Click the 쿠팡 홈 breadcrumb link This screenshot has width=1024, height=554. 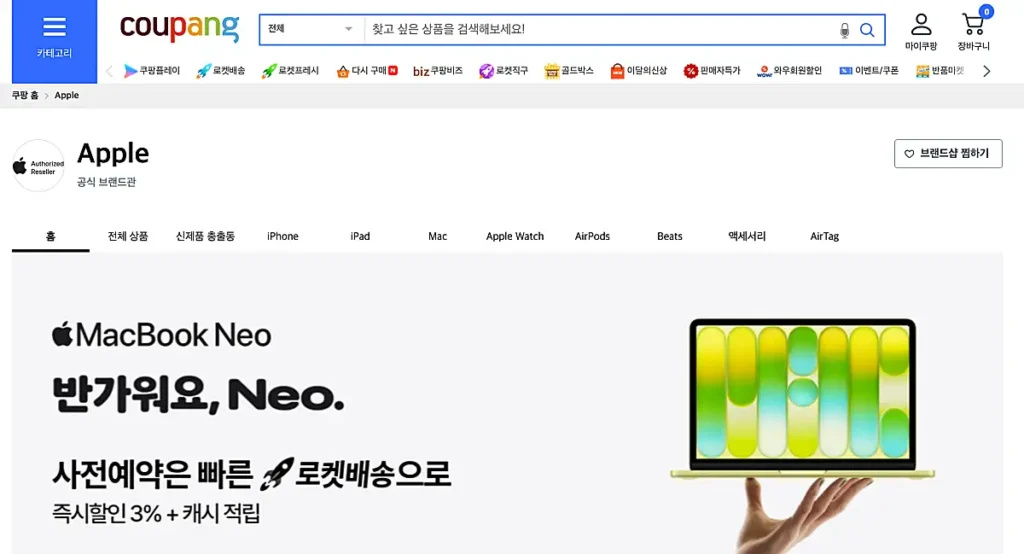25,95
